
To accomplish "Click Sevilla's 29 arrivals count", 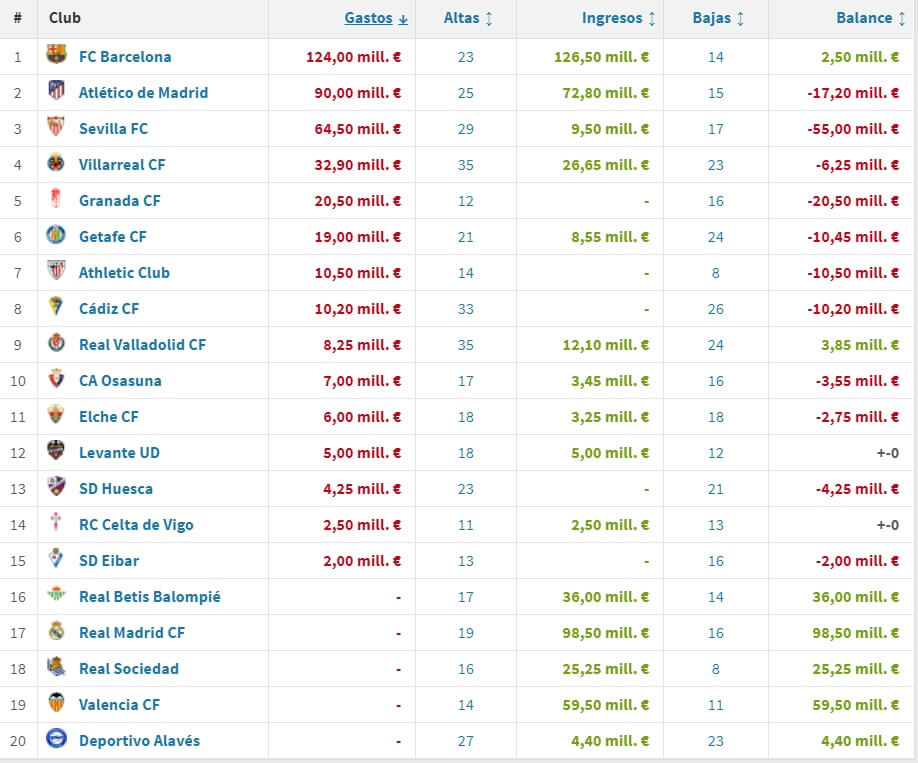I will [x=465, y=129].
